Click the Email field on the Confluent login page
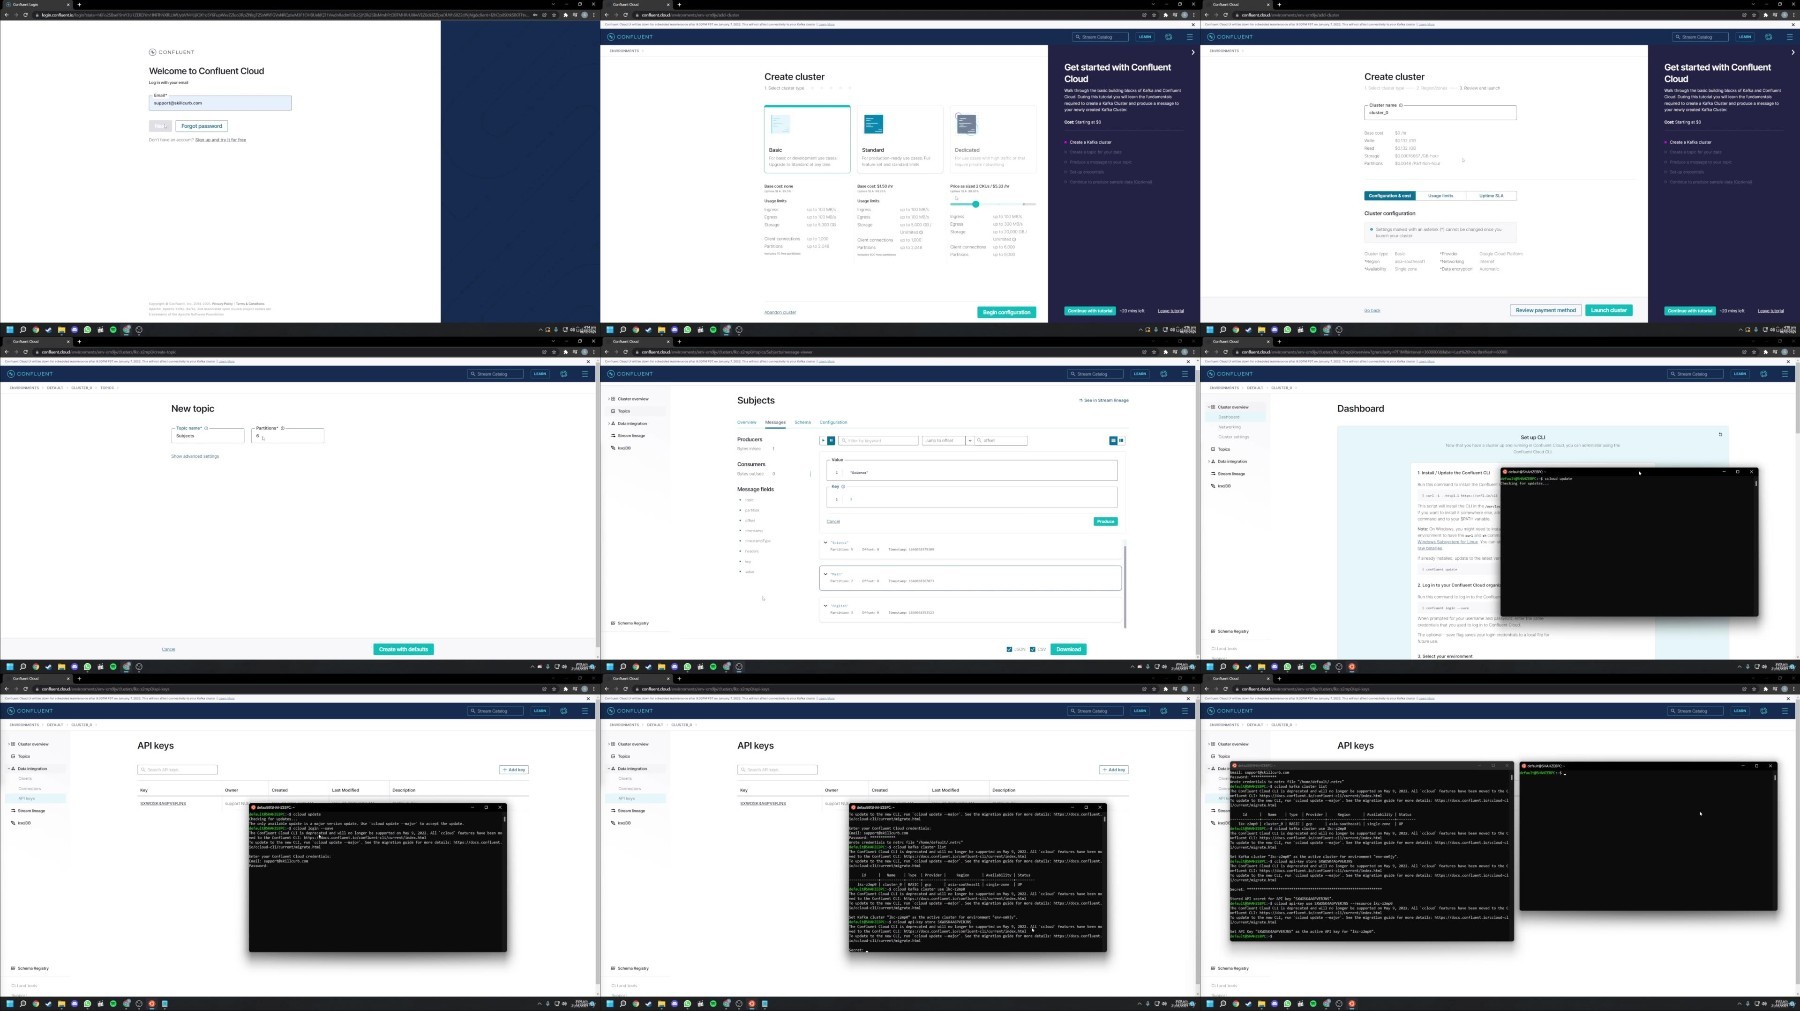Image resolution: width=1800 pixels, height=1011 pixels. (x=220, y=103)
